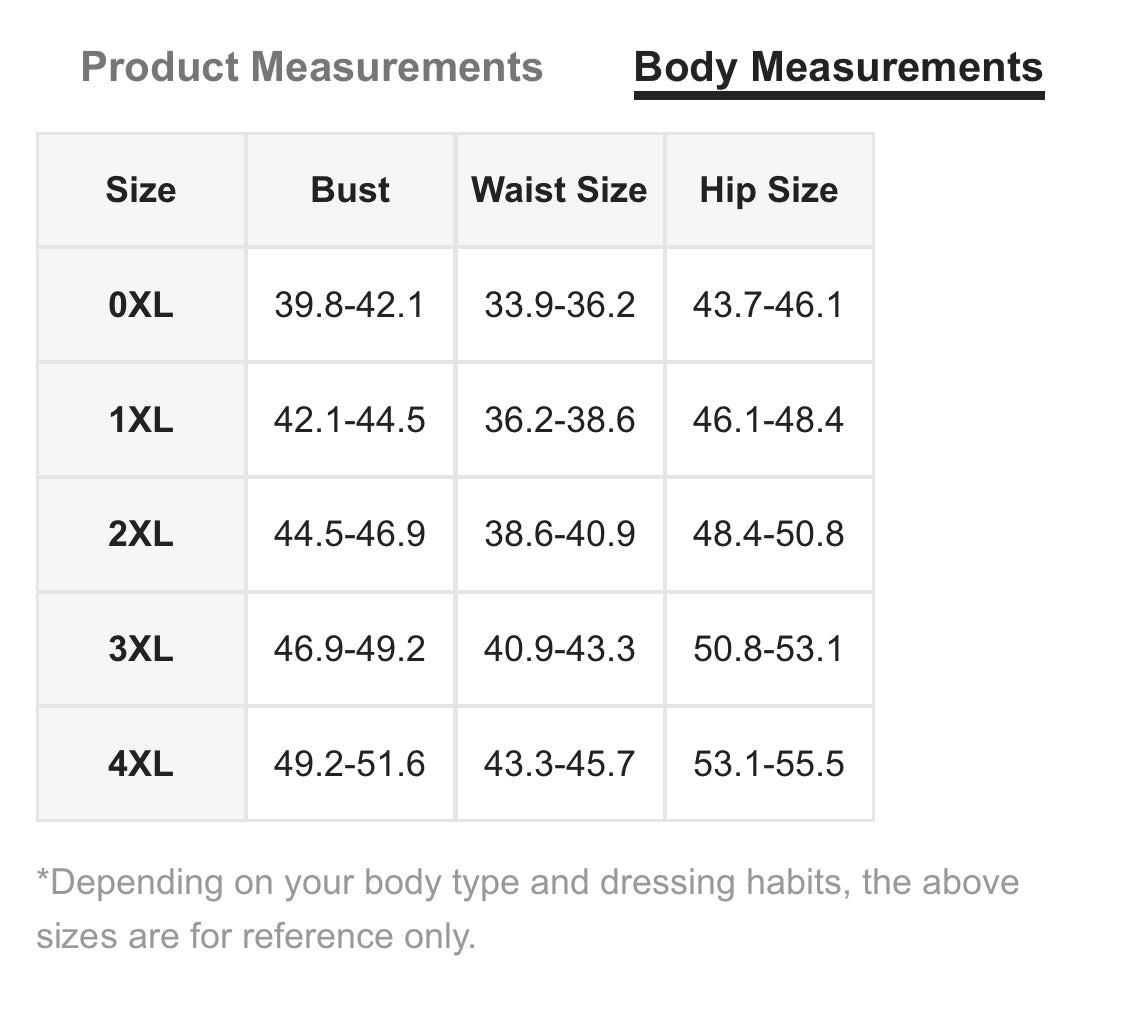Select the 4XL size row label
Viewport: 1125px width, 1019px height.
(x=141, y=764)
